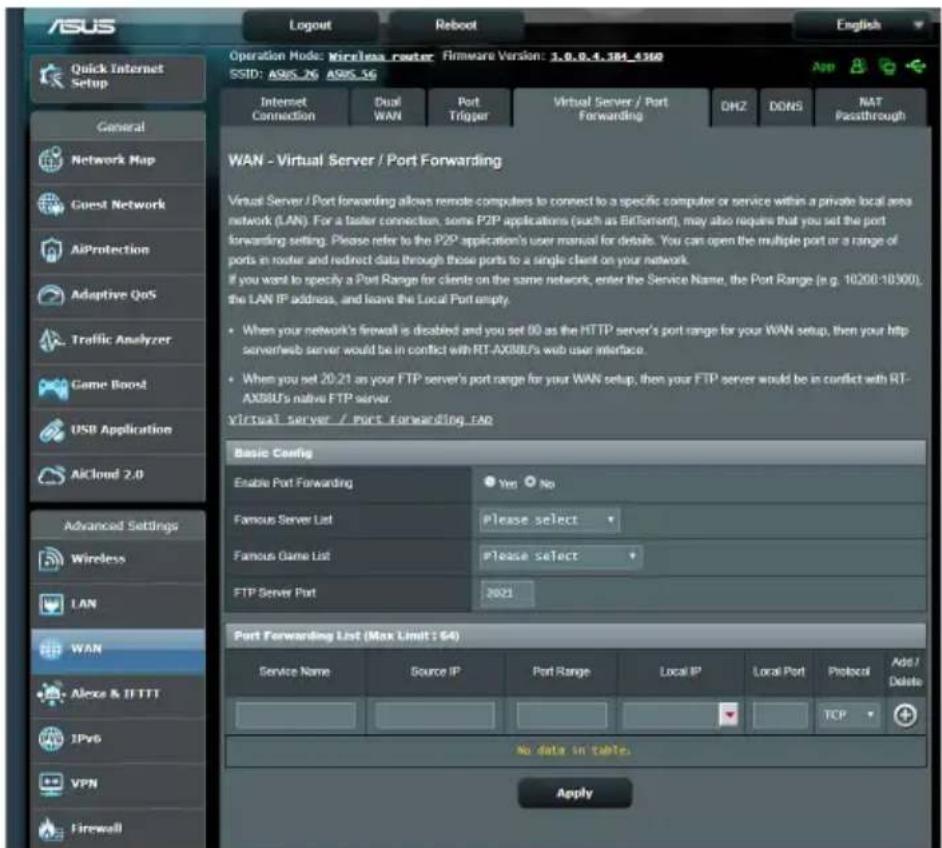Select Yes for Enable Port Forwarding

point(490,482)
